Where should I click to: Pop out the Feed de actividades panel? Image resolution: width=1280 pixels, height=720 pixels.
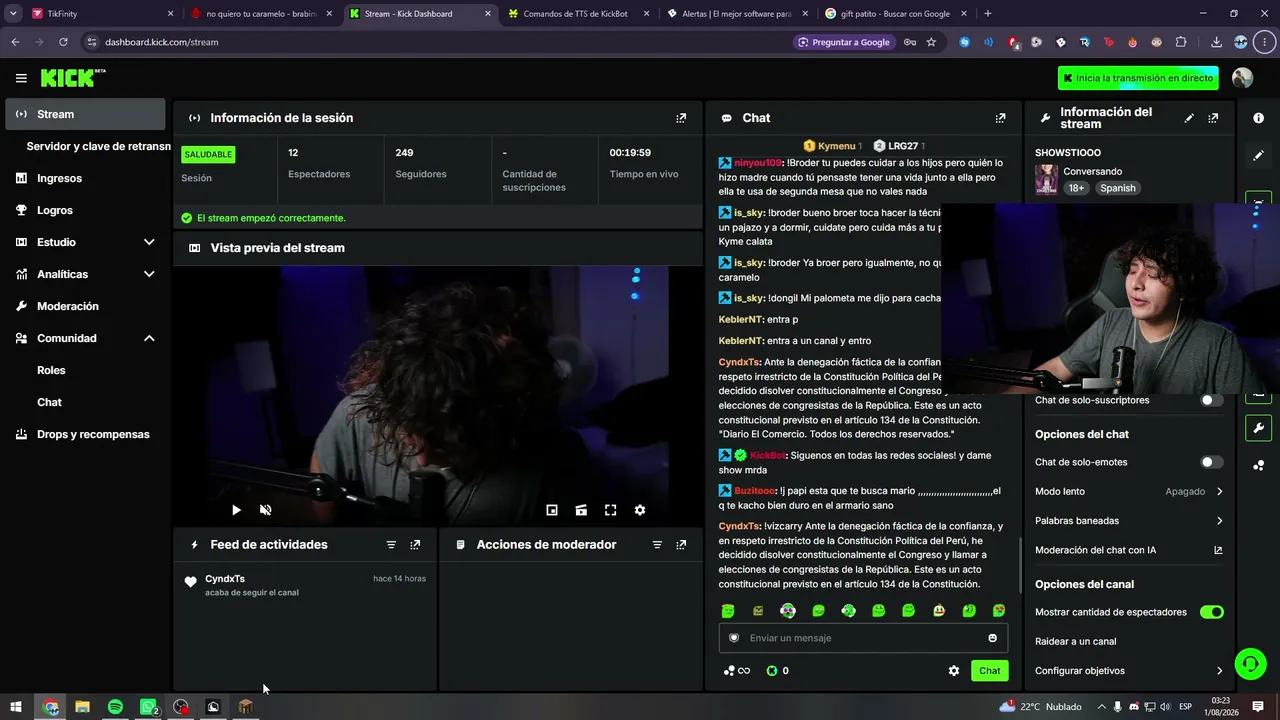tap(415, 545)
